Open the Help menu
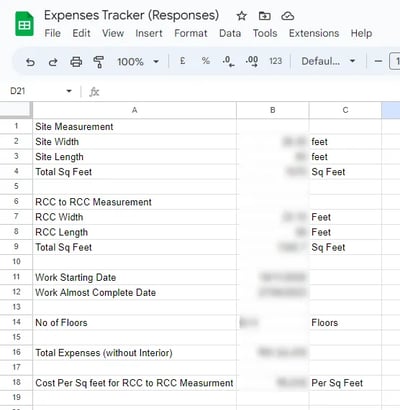Screen dimensions: 400x410 point(361,33)
